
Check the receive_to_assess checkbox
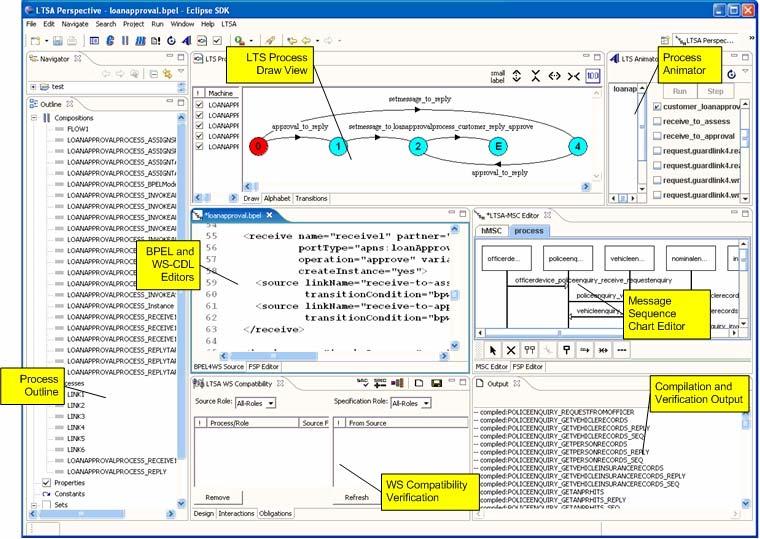coord(657,121)
